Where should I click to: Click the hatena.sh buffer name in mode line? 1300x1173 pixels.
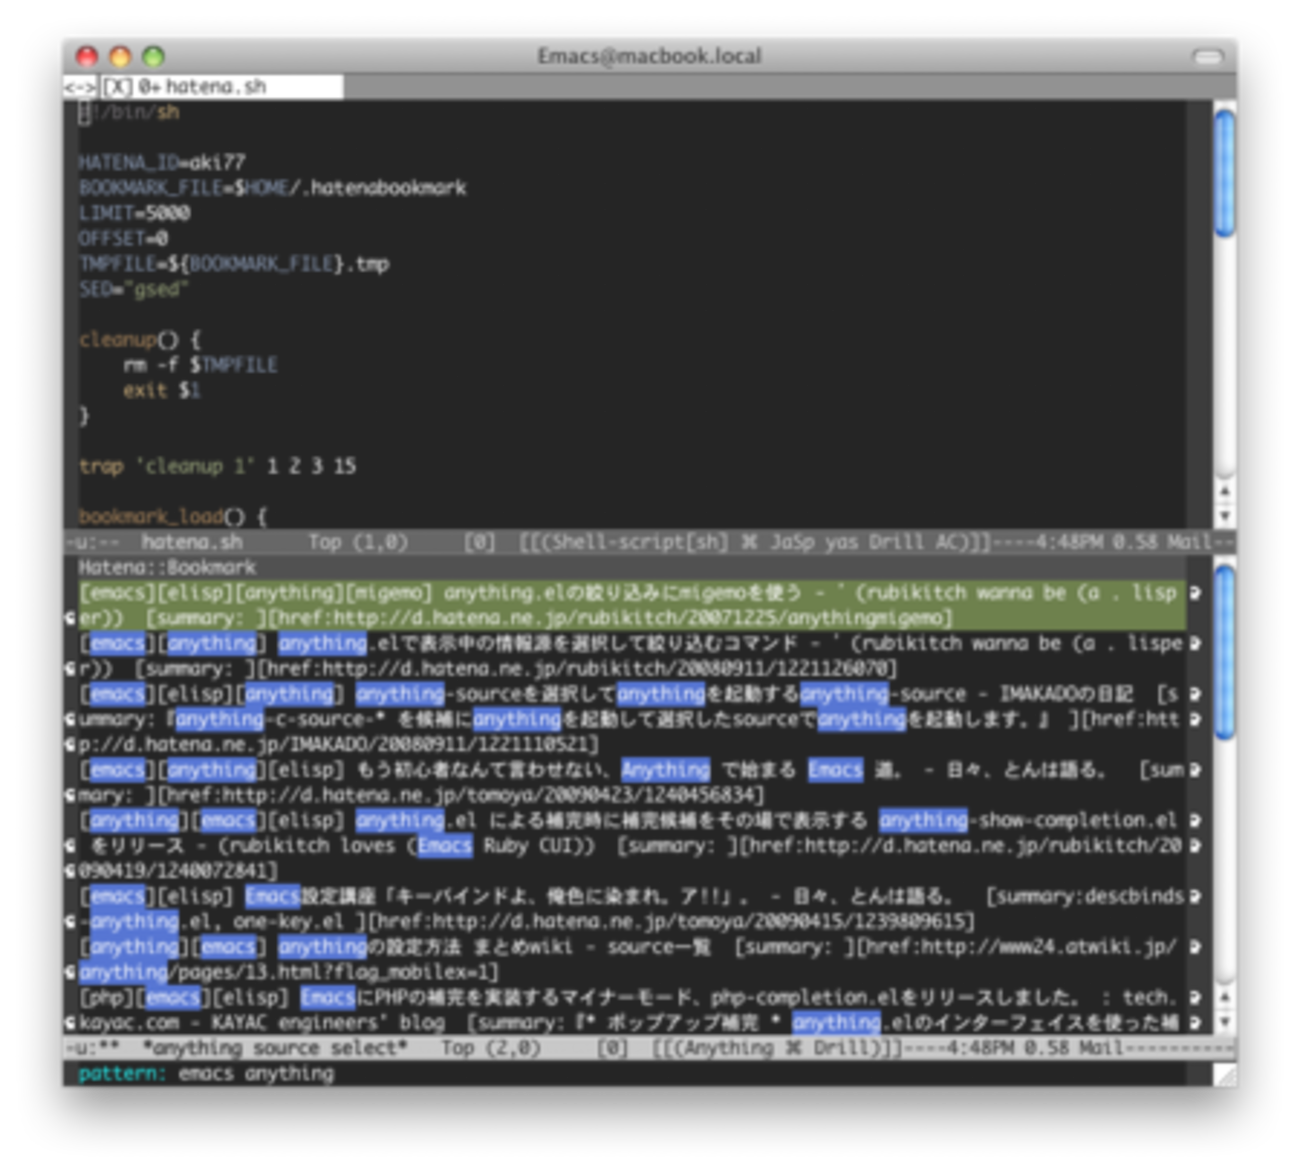(191, 542)
